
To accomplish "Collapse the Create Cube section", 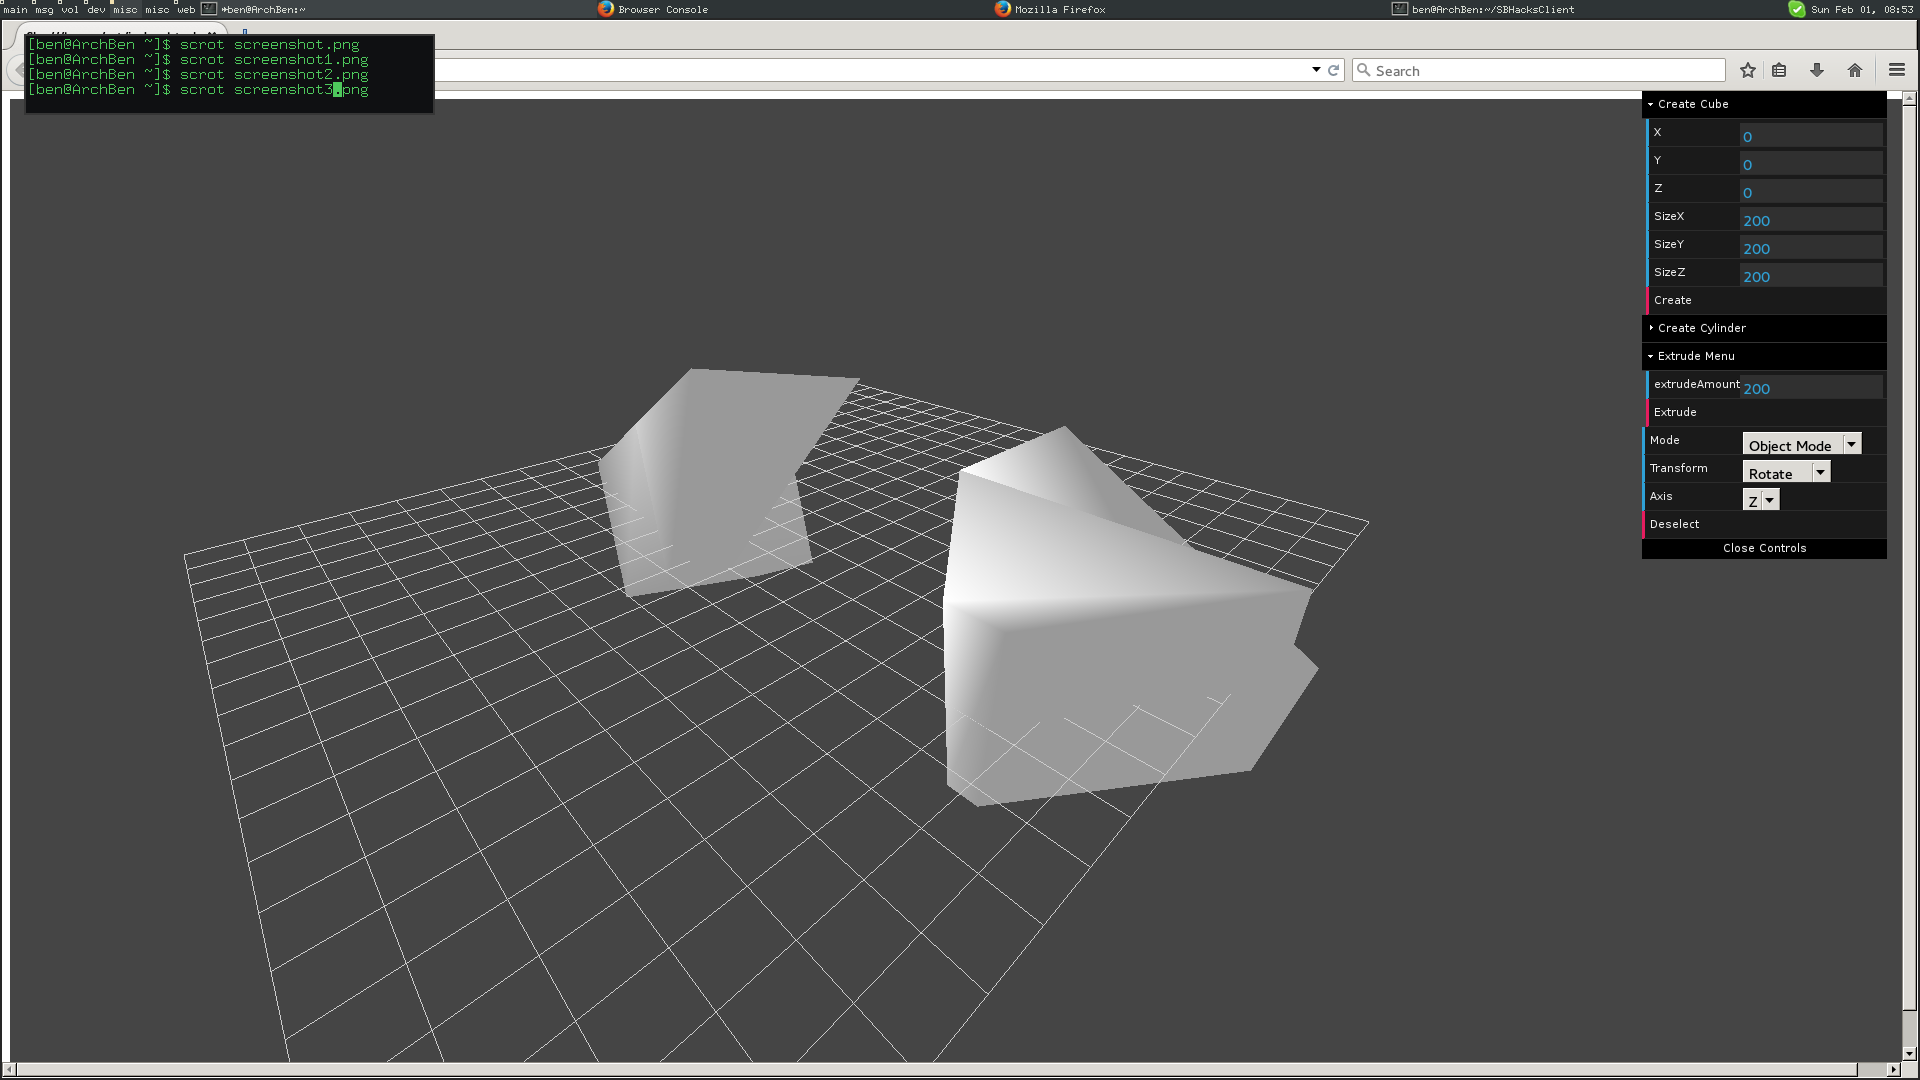I will point(1693,104).
